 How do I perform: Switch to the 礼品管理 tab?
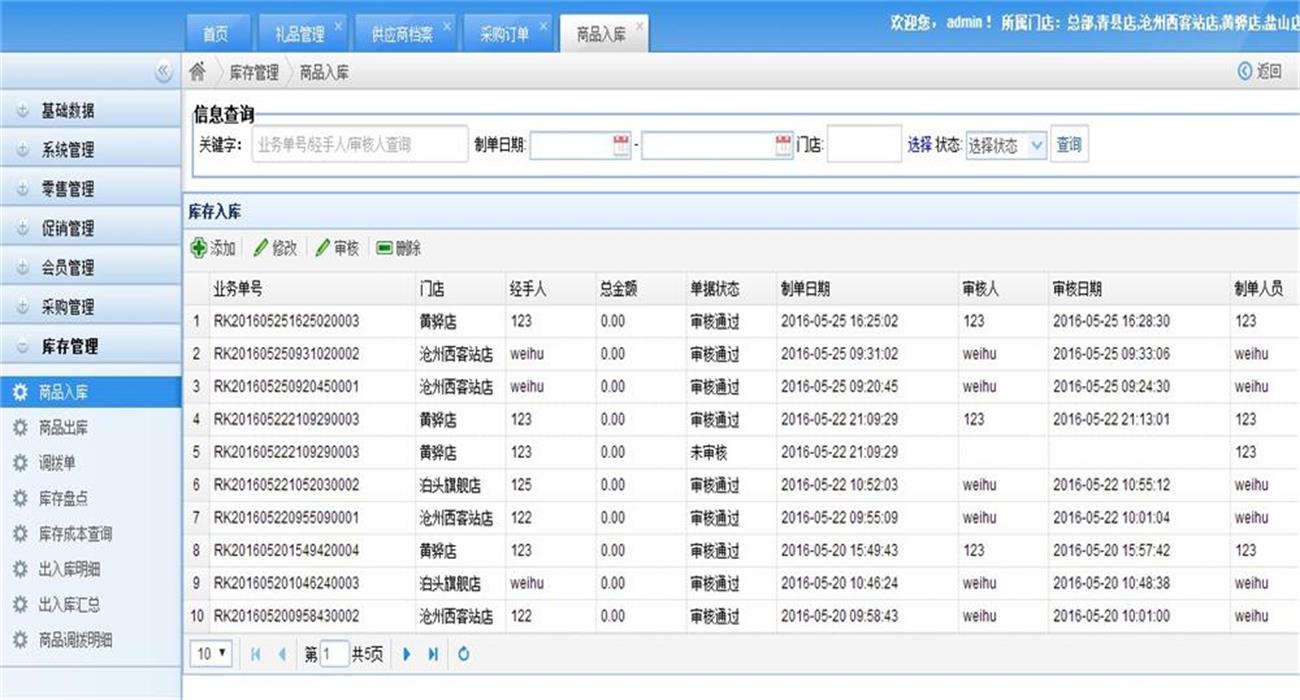coord(299,34)
